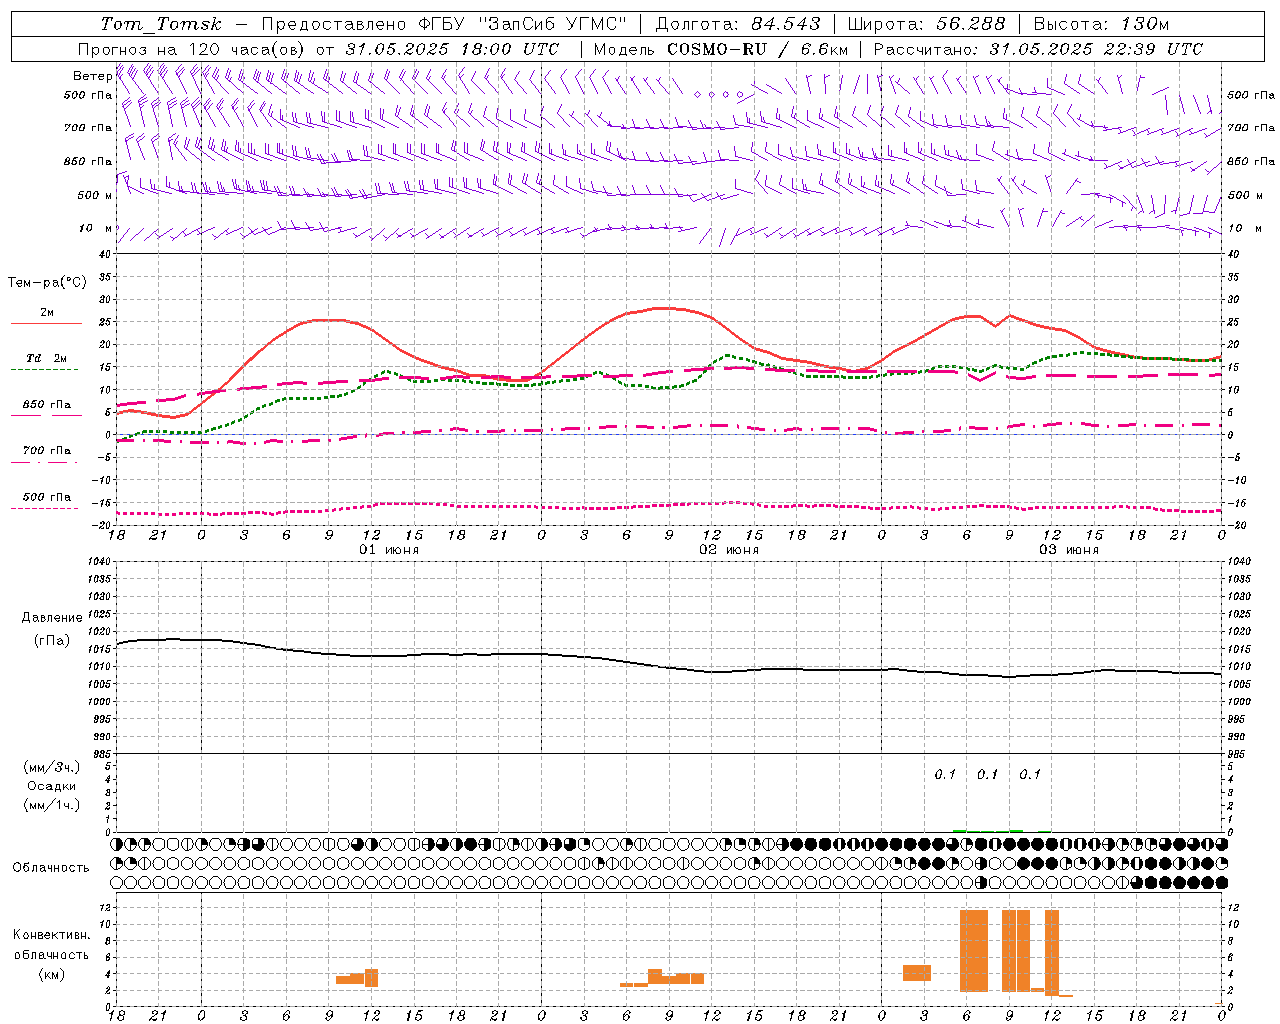
Task: Click the '(мм/3ч.)' precipitation unit label
Action: coord(52,767)
